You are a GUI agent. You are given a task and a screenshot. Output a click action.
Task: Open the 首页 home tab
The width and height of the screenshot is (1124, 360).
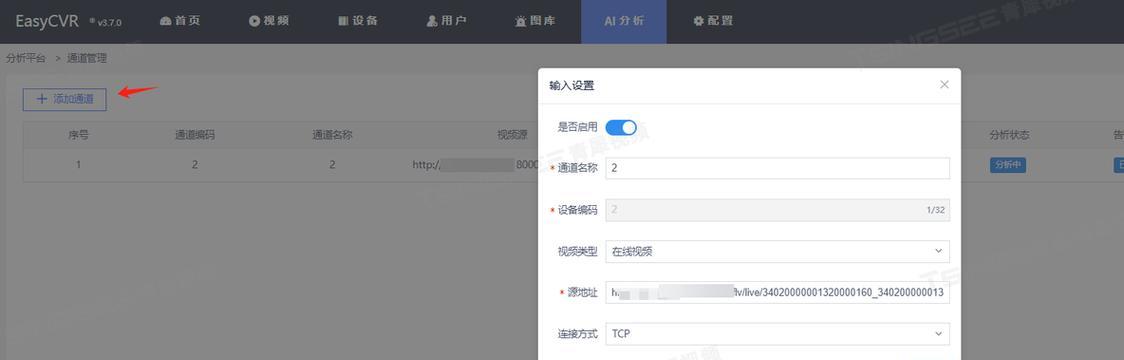click(x=180, y=21)
